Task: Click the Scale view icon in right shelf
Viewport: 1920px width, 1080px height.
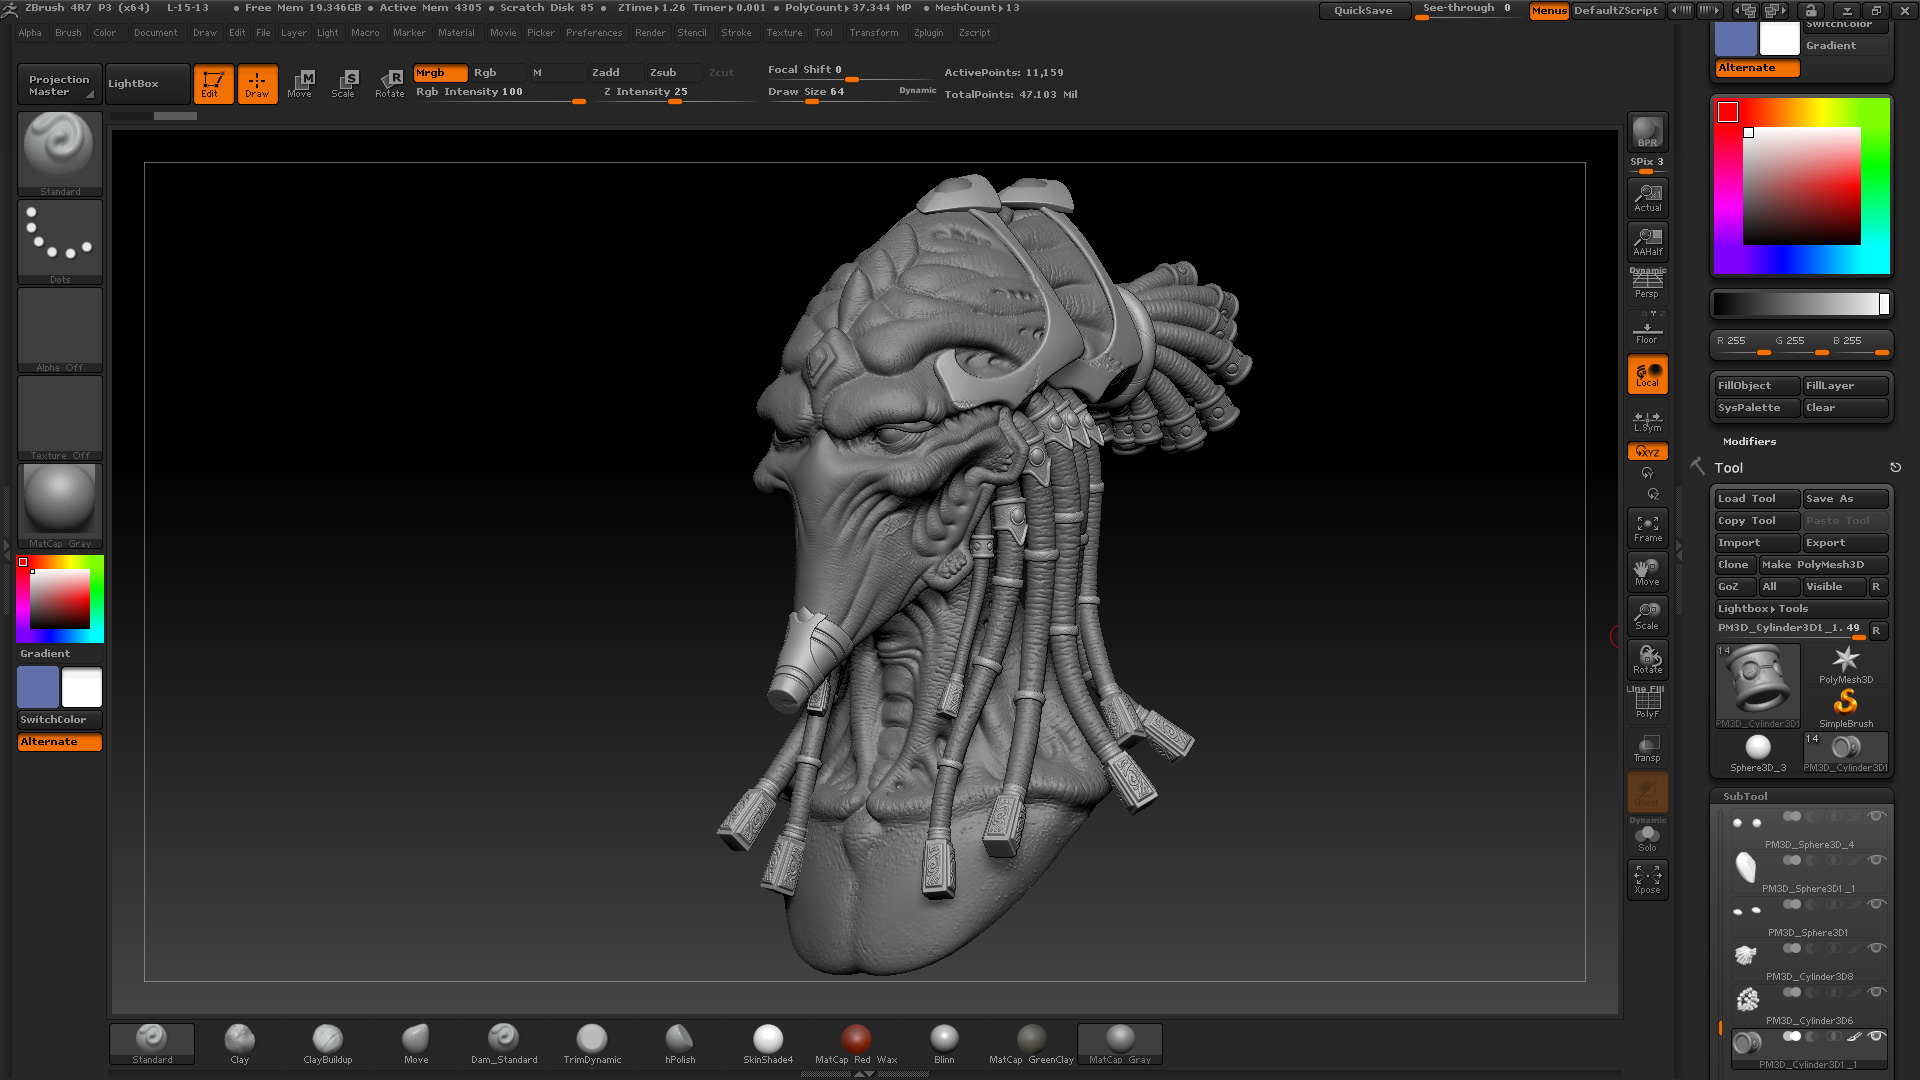Action: tap(1647, 615)
